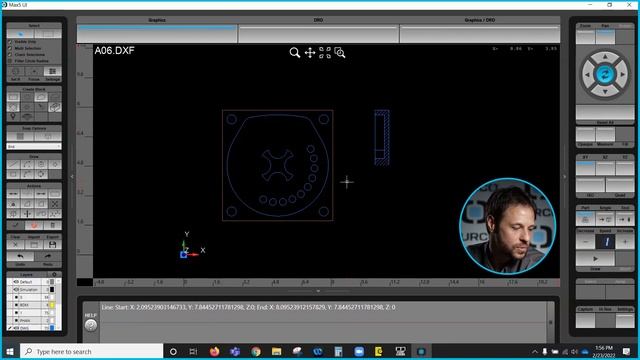Click the black color swatch of Simulation layer
The image size is (640, 360).
(x=52, y=289)
